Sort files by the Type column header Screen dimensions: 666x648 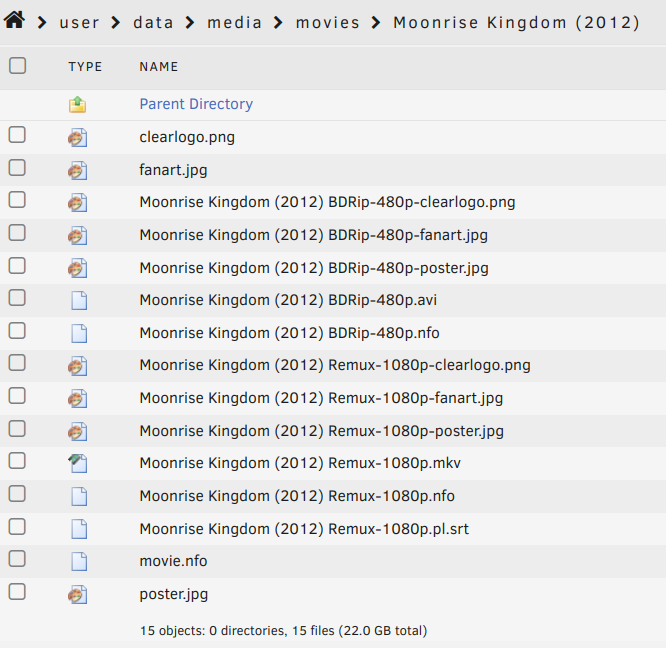click(x=85, y=67)
